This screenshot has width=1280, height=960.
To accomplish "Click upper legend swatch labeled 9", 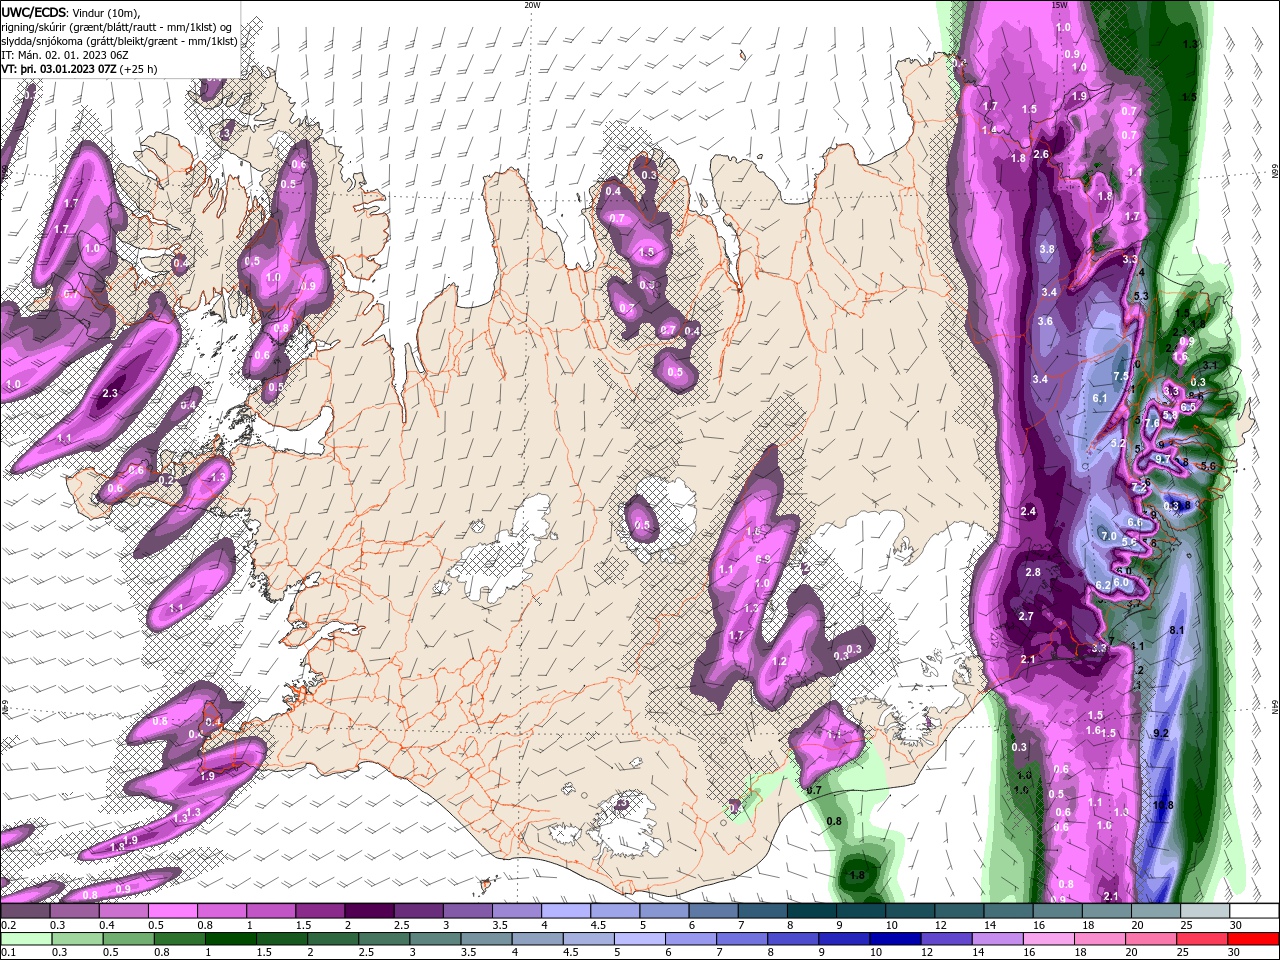I will click(x=860, y=911).
